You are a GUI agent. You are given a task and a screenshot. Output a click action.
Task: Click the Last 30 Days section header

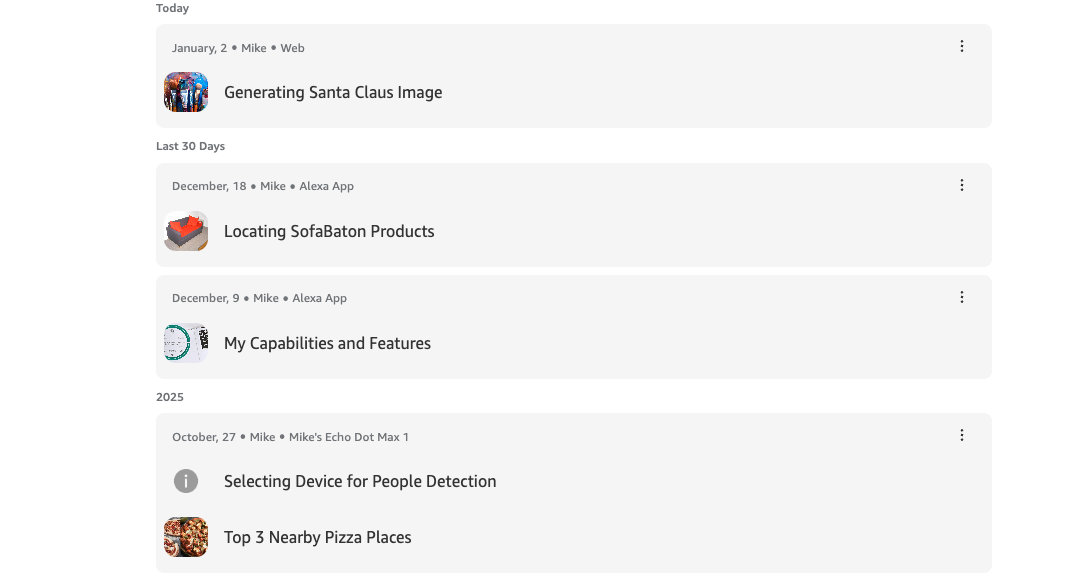pos(190,146)
